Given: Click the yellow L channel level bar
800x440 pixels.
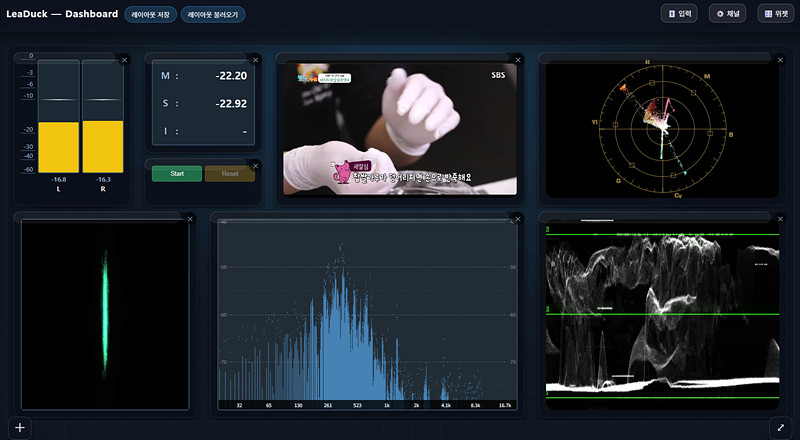Looking at the screenshot, I should coord(58,147).
